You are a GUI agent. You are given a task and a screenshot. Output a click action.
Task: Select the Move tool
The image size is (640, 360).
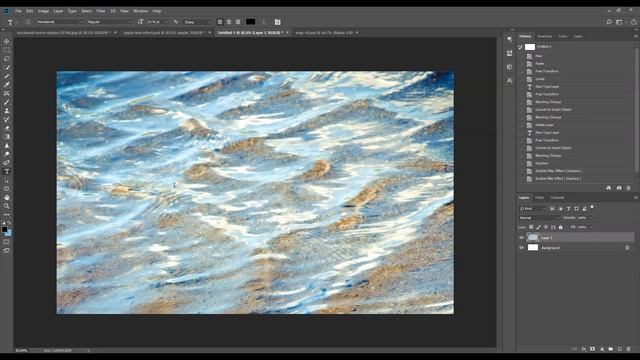pyautogui.click(x=7, y=42)
